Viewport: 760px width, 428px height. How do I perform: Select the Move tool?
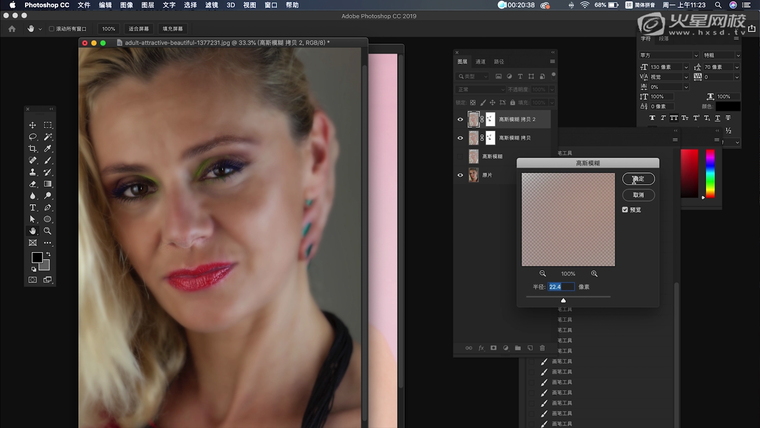pyautogui.click(x=32, y=125)
